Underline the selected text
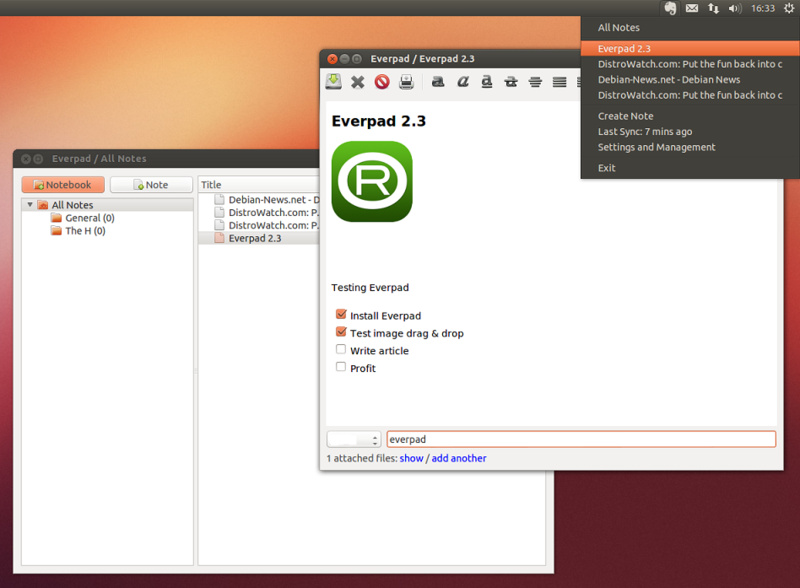800x588 pixels. [487, 82]
